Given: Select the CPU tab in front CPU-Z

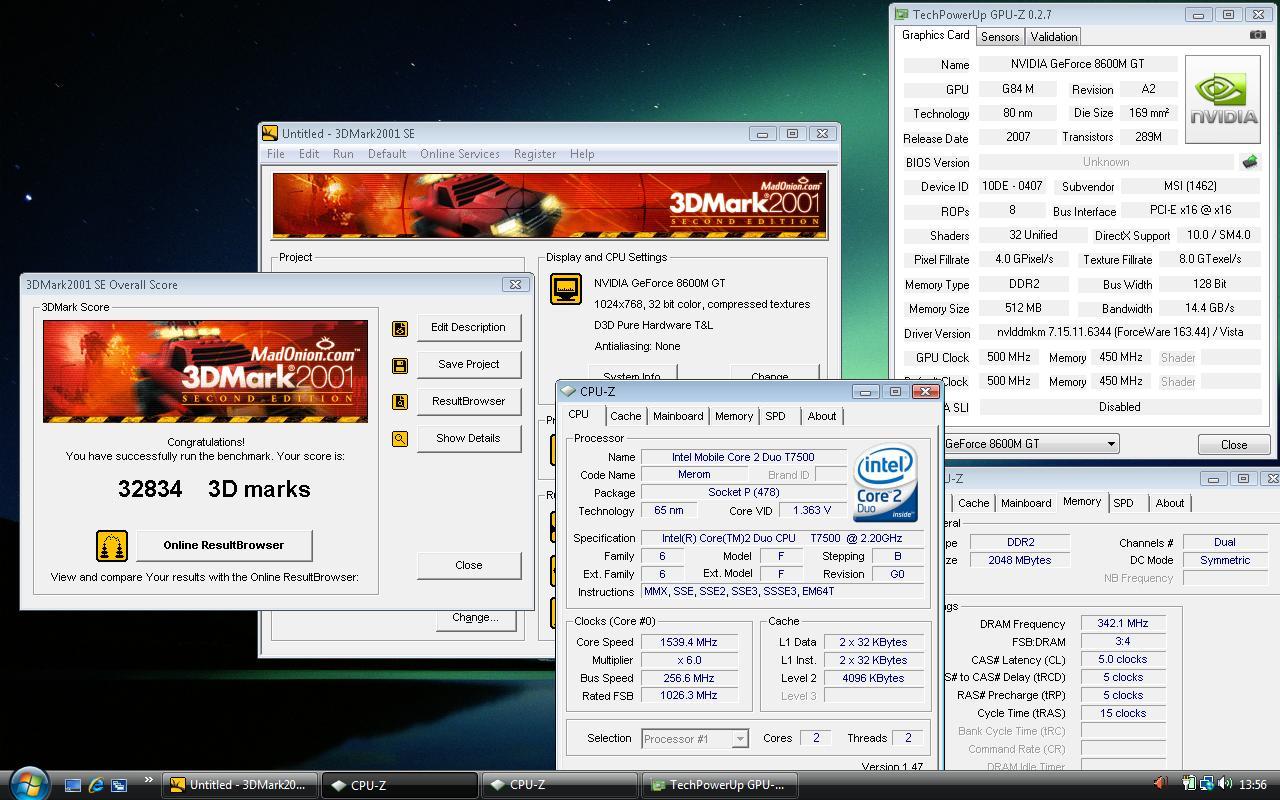Looking at the screenshot, I should pyautogui.click(x=579, y=414).
